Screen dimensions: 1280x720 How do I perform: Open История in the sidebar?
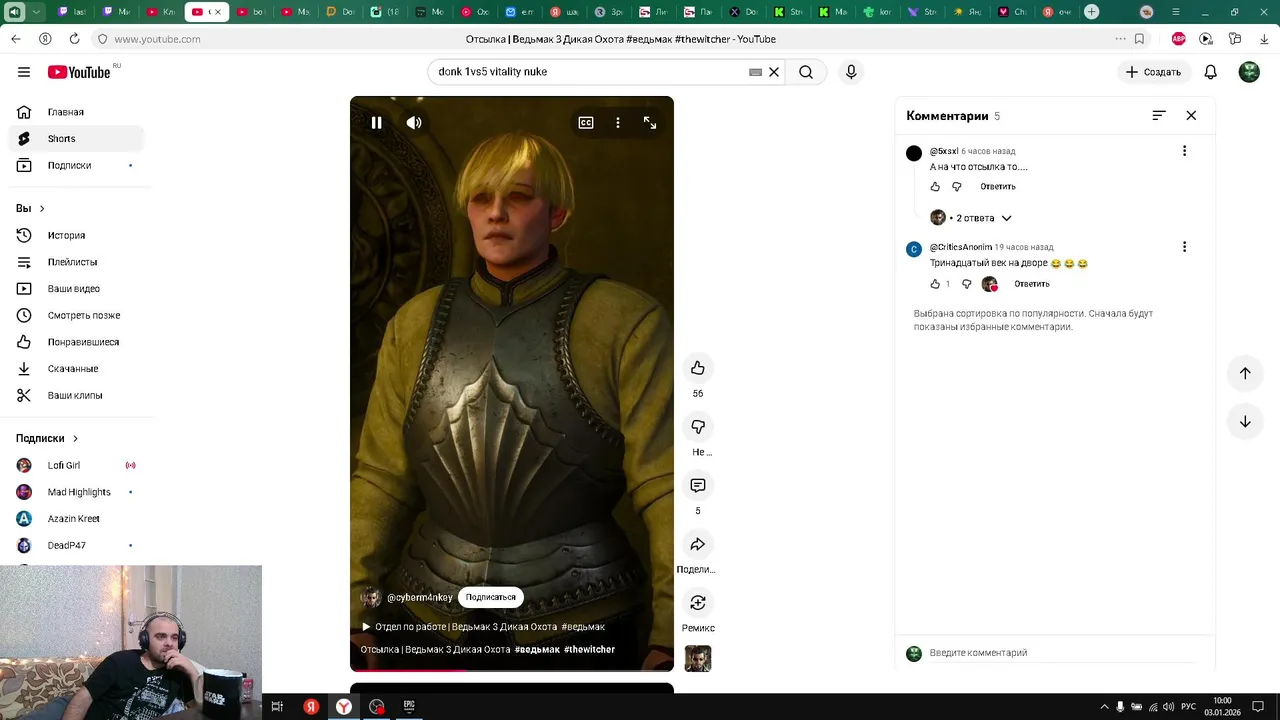click(76, 235)
